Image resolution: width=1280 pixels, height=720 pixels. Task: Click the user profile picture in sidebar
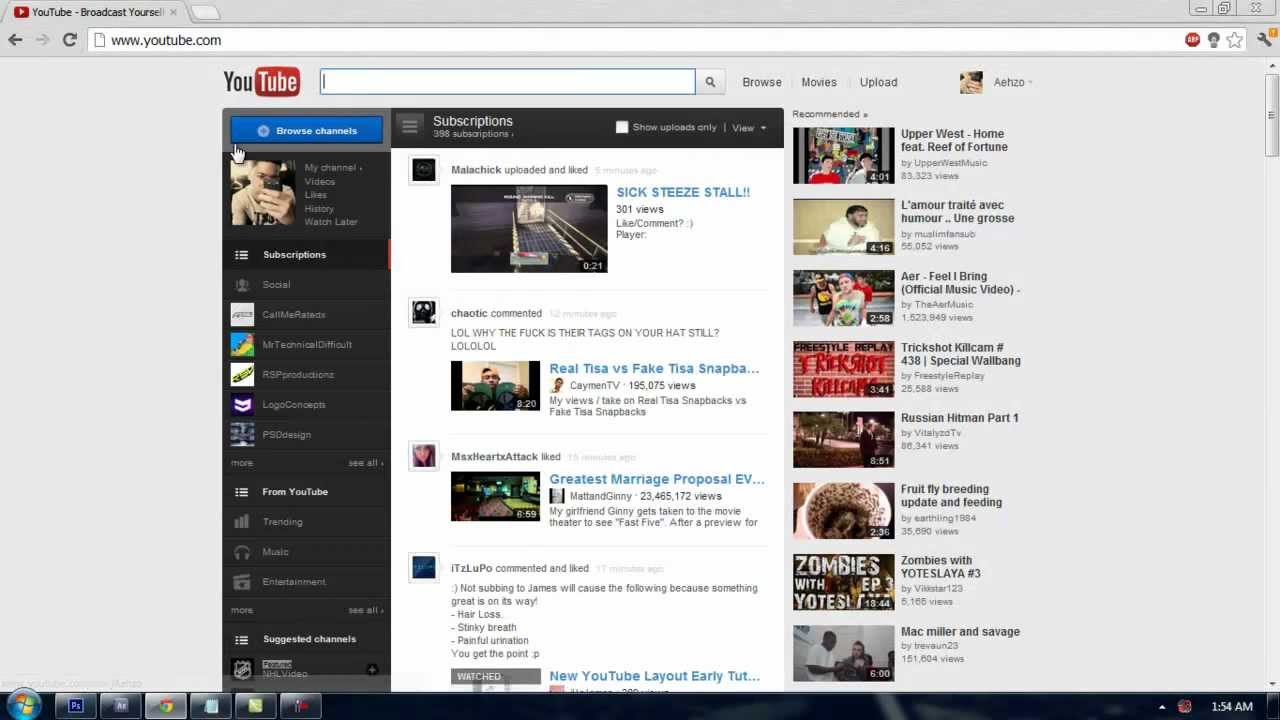[263, 191]
